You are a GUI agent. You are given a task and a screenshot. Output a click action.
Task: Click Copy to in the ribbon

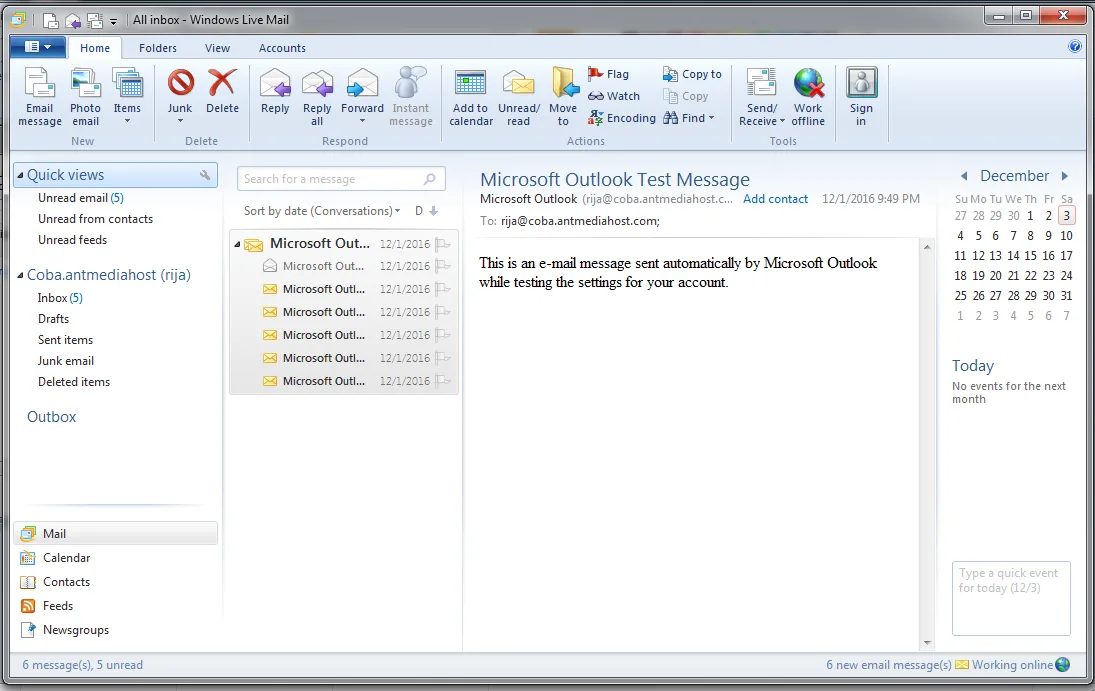(x=692, y=74)
